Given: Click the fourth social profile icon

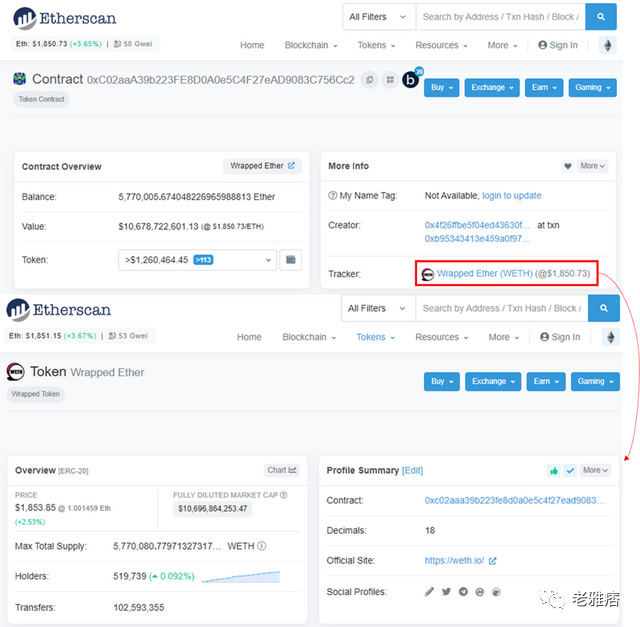Looking at the screenshot, I should tap(480, 592).
